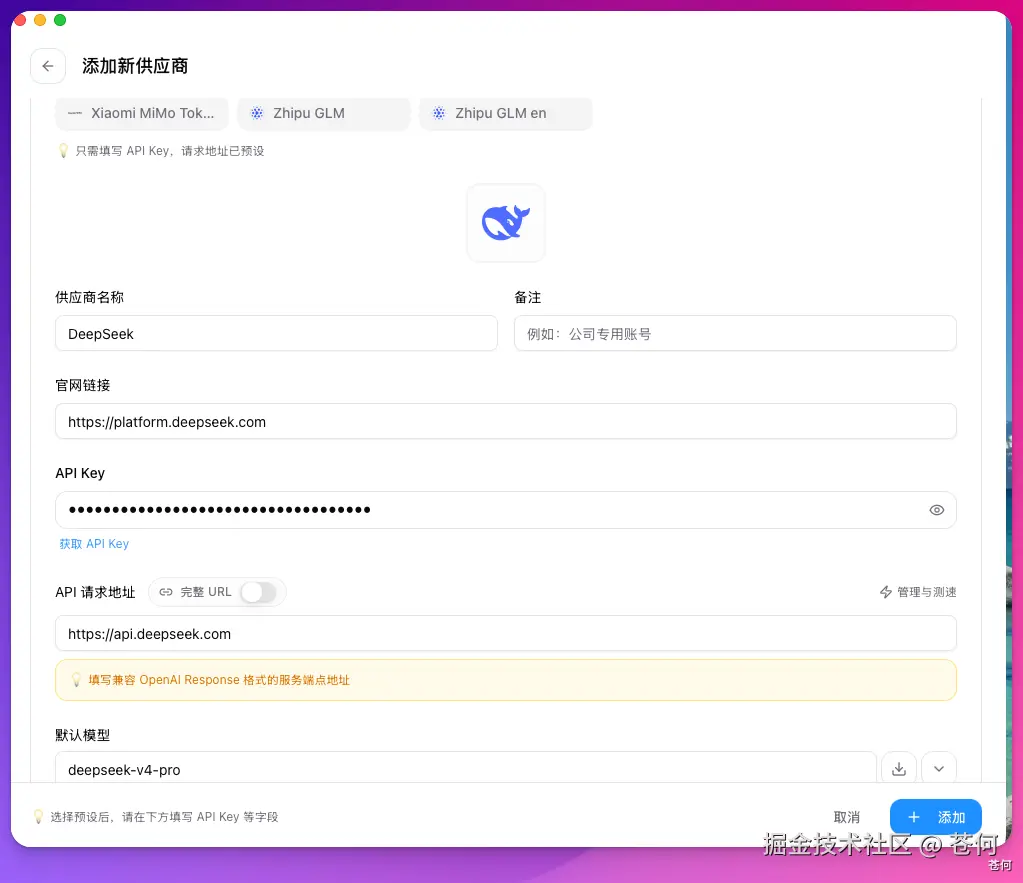Expand the default model dropdown chevron
The height and width of the screenshot is (883, 1023).
point(939,769)
